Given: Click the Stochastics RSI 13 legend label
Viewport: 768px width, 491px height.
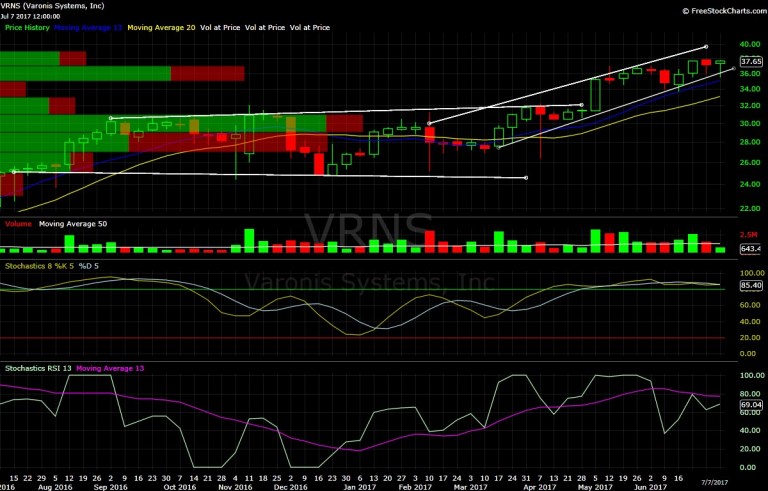Looking at the screenshot, I should click(x=38, y=368).
